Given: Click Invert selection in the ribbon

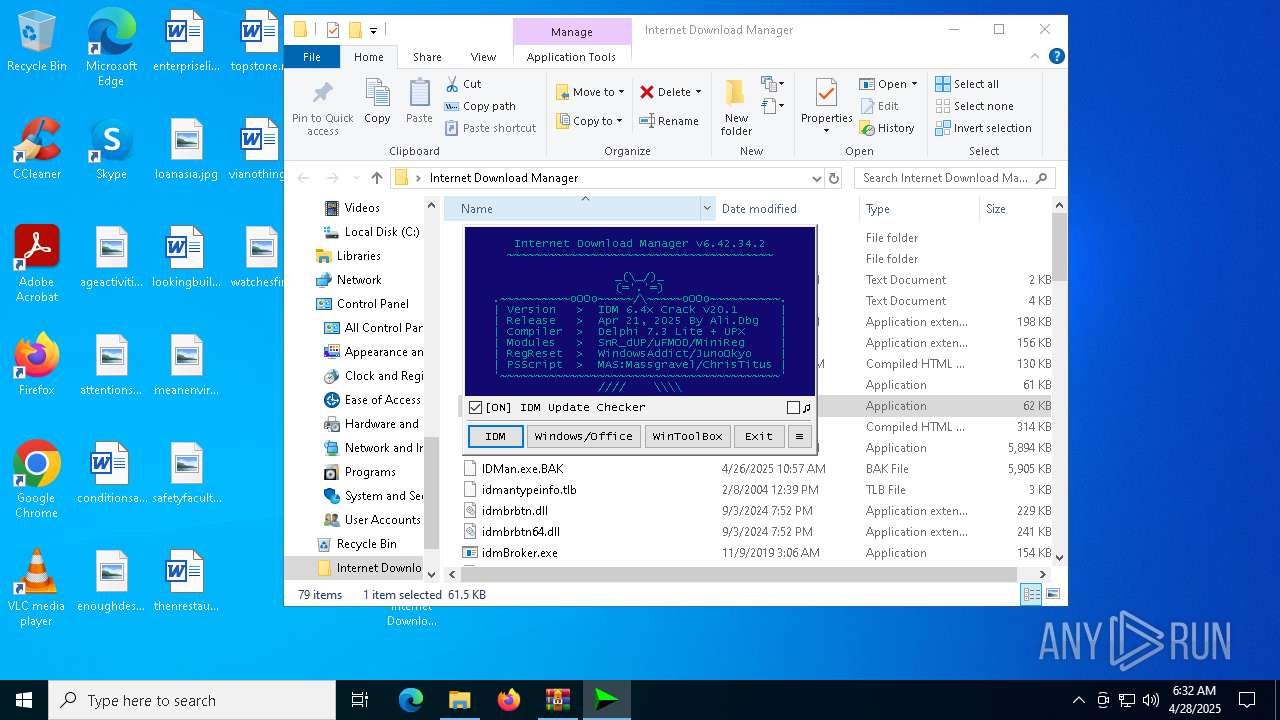Looking at the screenshot, I should pyautogui.click(x=983, y=128).
